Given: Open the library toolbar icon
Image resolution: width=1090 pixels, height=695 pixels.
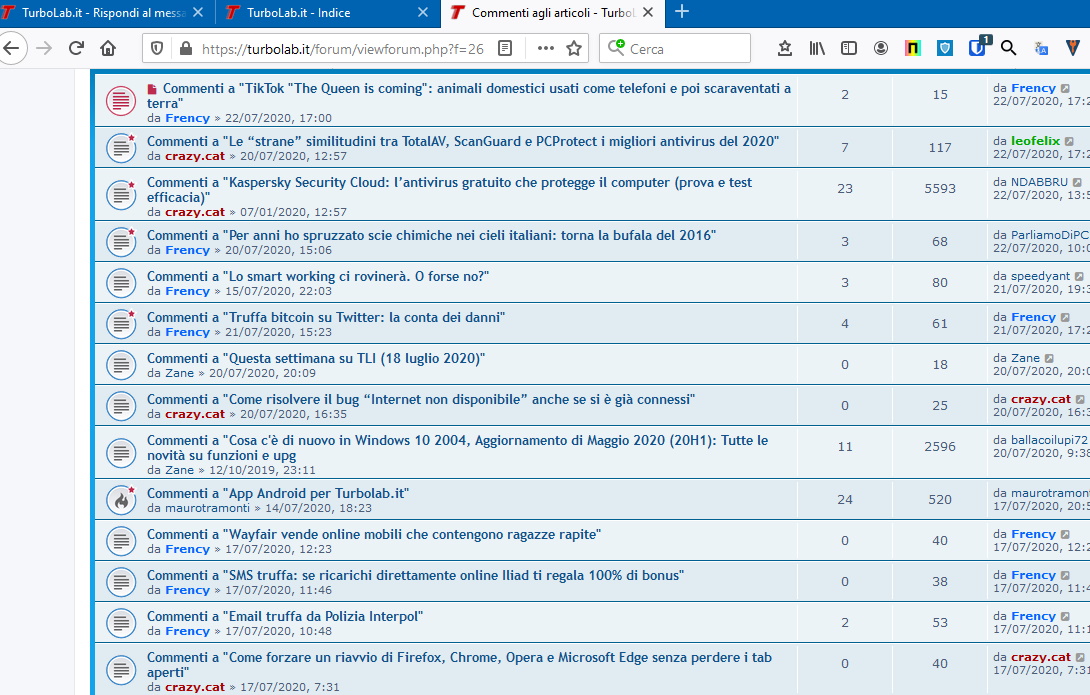Looking at the screenshot, I should pyautogui.click(x=817, y=48).
